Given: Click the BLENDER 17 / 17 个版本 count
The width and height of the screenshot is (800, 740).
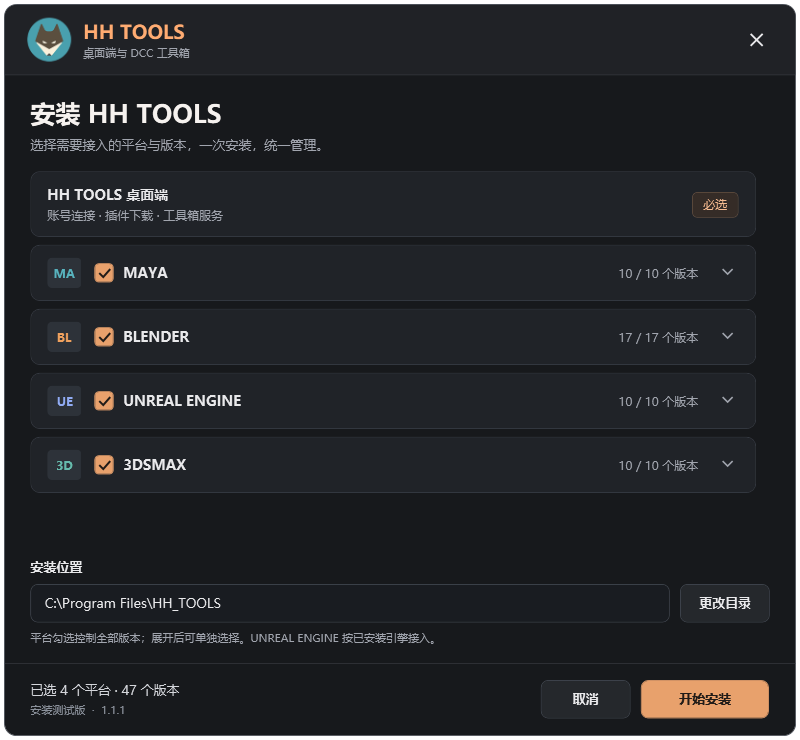Looking at the screenshot, I should 658,337.
